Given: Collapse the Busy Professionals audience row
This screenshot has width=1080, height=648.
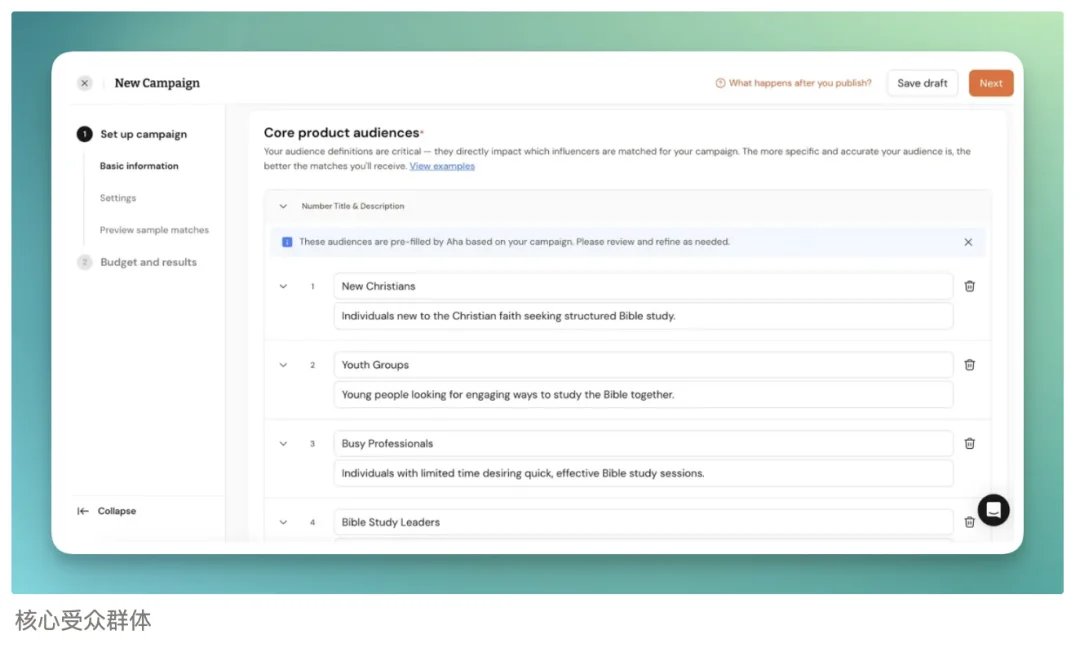Looking at the screenshot, I should click(283, 444).
